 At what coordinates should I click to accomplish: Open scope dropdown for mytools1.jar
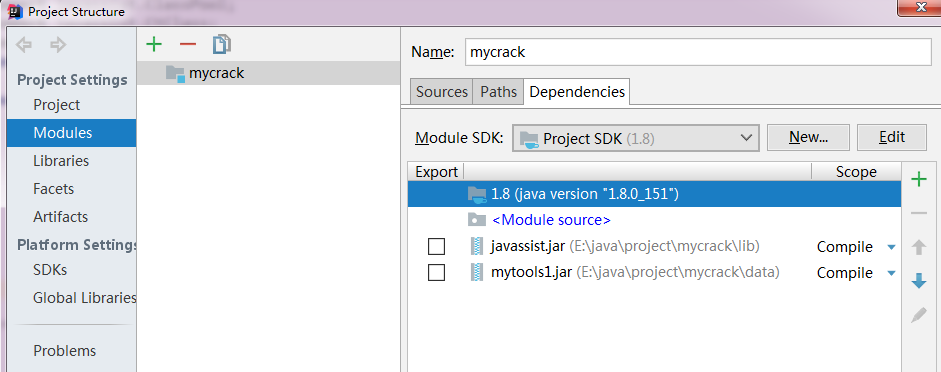click(x=891, y=273)
